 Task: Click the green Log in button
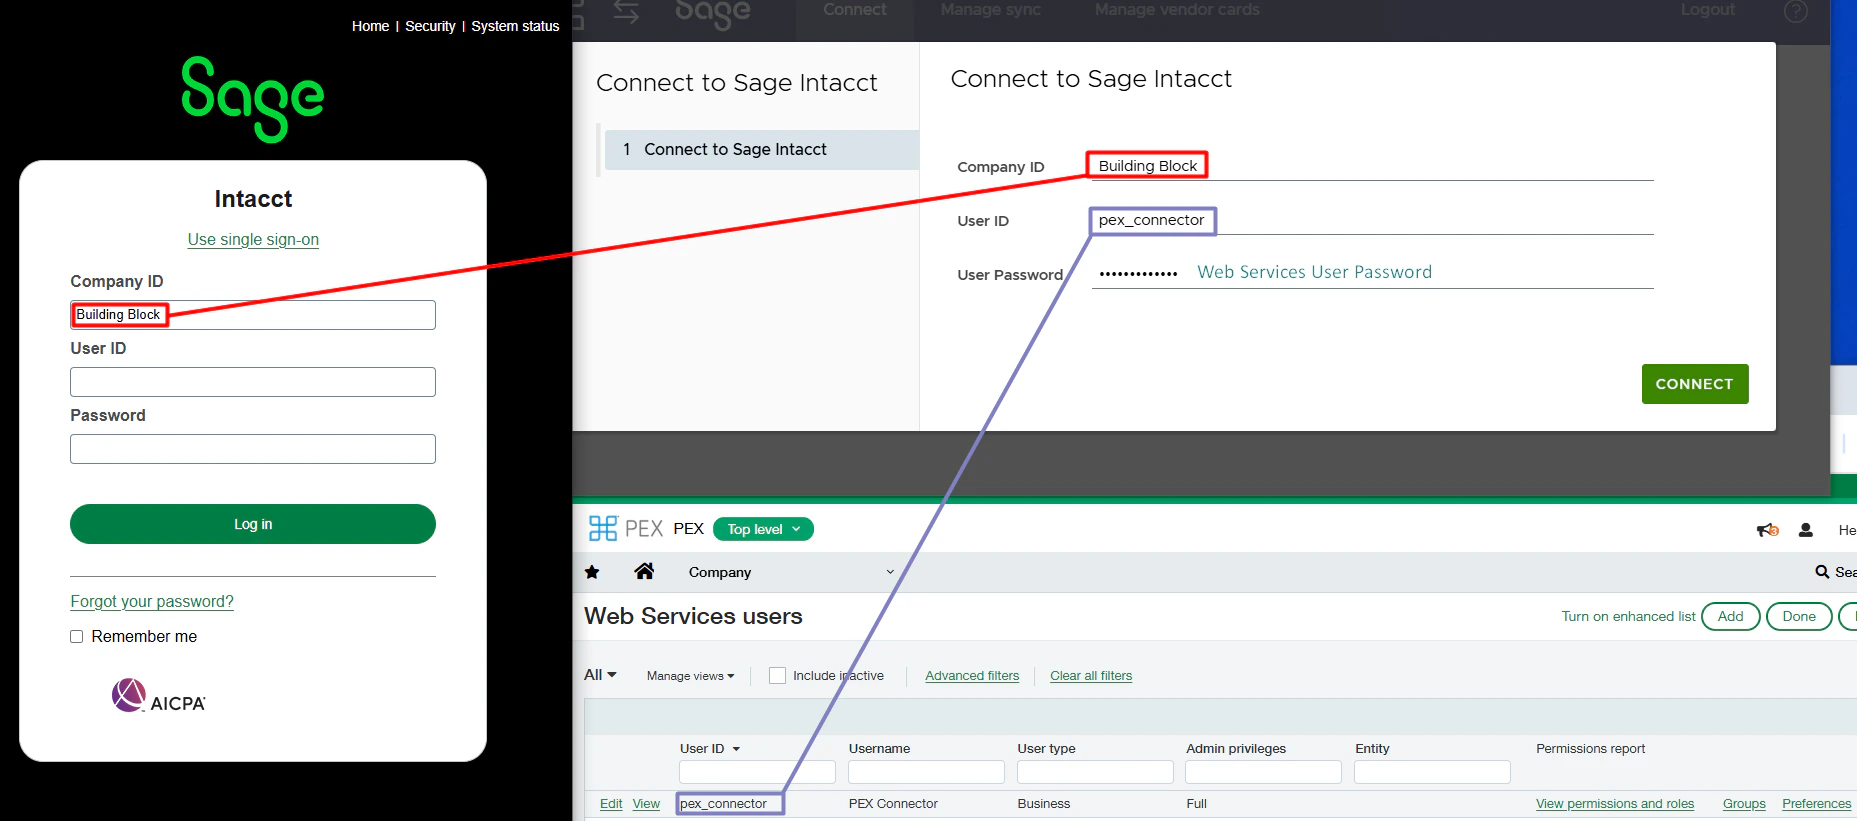[x=253, y=524]
